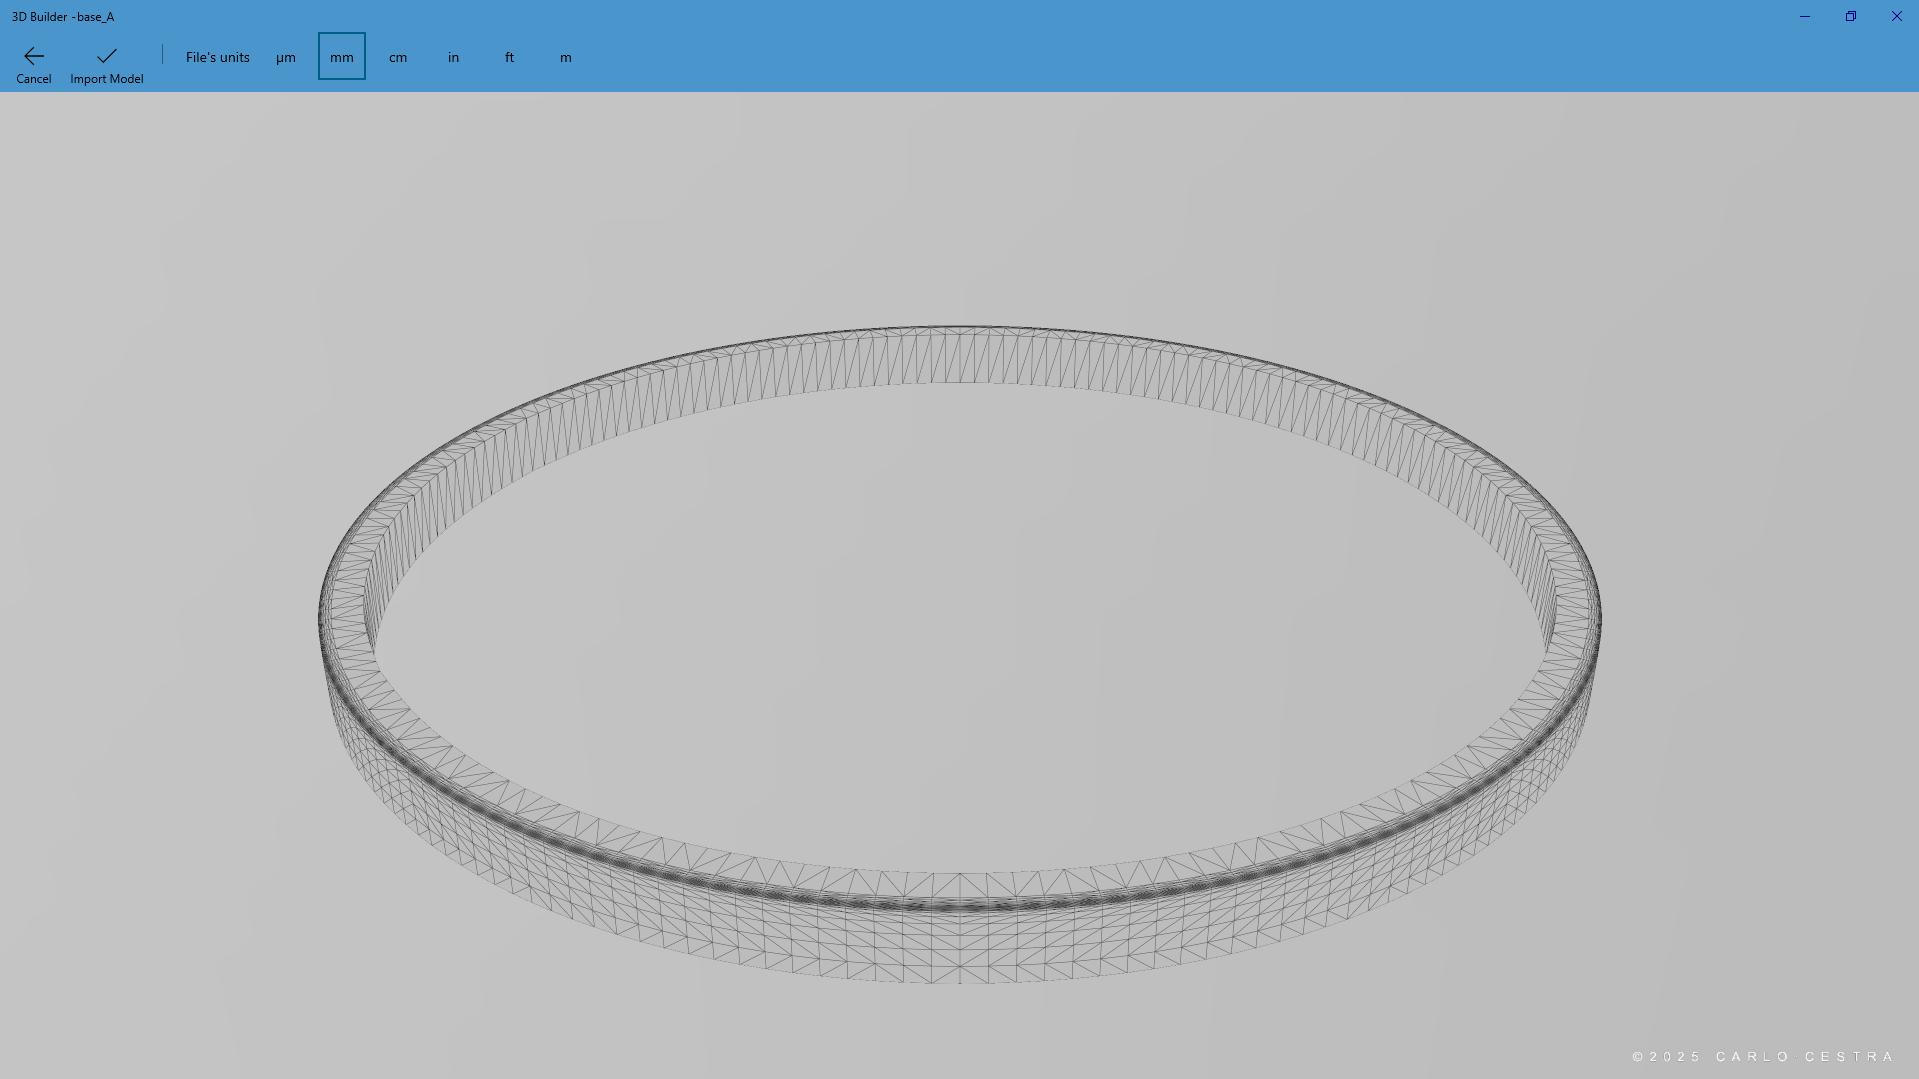Click the '©2025 Carlo Cestra' watermark text

(x=1763, y=1057)
